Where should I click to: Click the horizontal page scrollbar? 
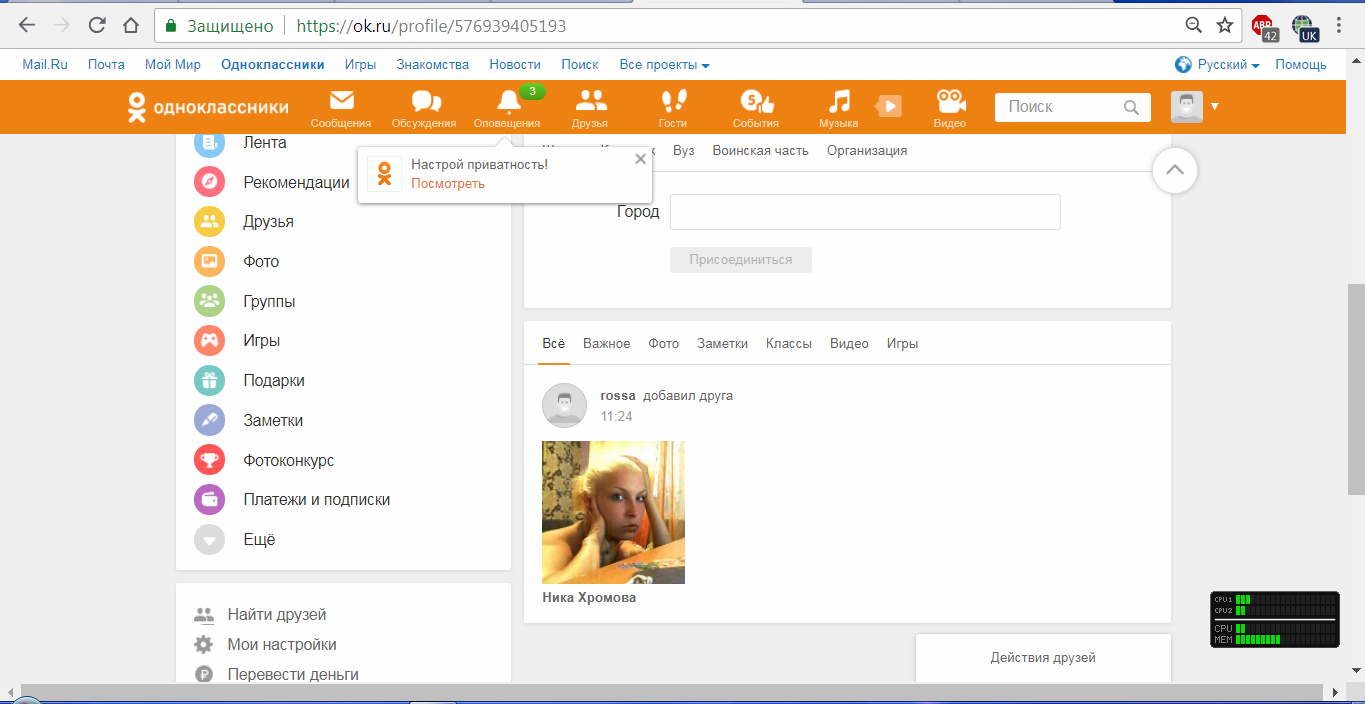pos(672,693)
